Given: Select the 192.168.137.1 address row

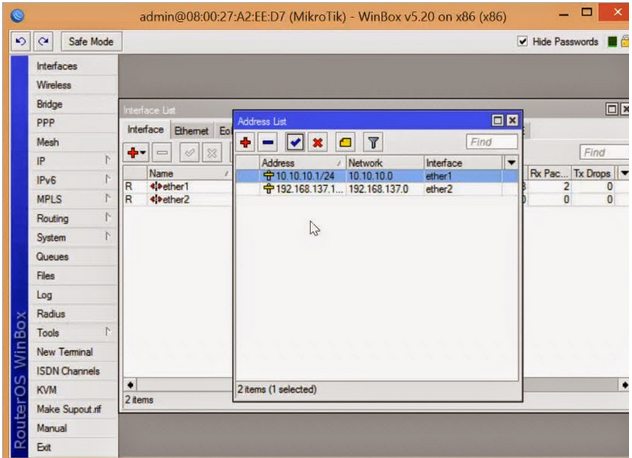Looking at the screenshot, I should click(377, 189).
